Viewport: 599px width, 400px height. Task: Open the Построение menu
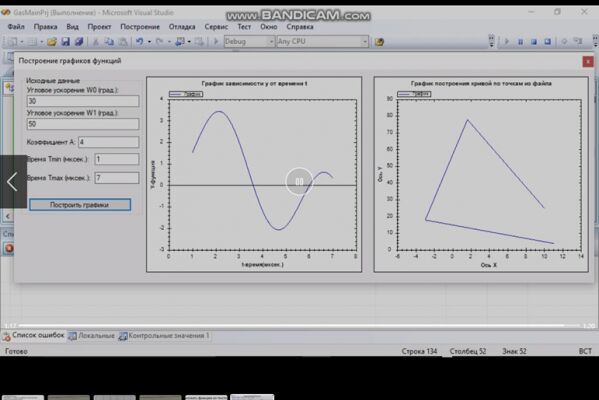coord(140,27)
